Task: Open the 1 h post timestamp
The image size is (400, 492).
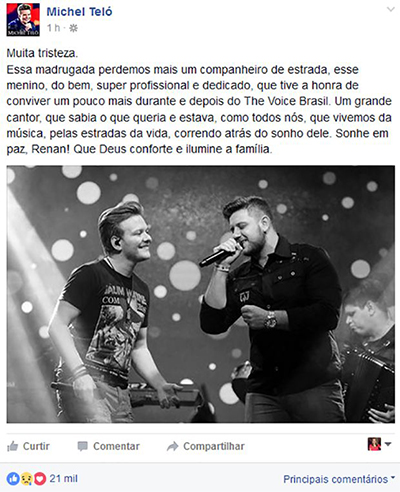Action: click(x=53, y=28)
